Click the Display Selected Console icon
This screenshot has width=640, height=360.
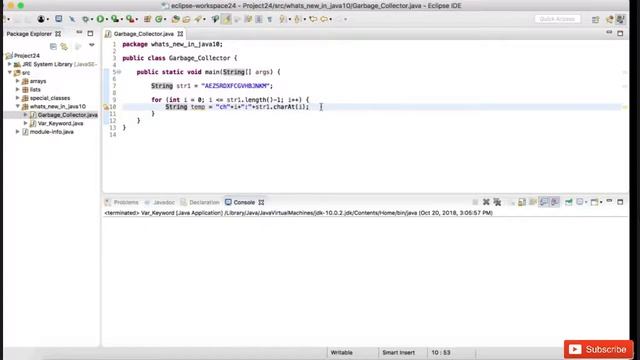[x=580, y=202]
